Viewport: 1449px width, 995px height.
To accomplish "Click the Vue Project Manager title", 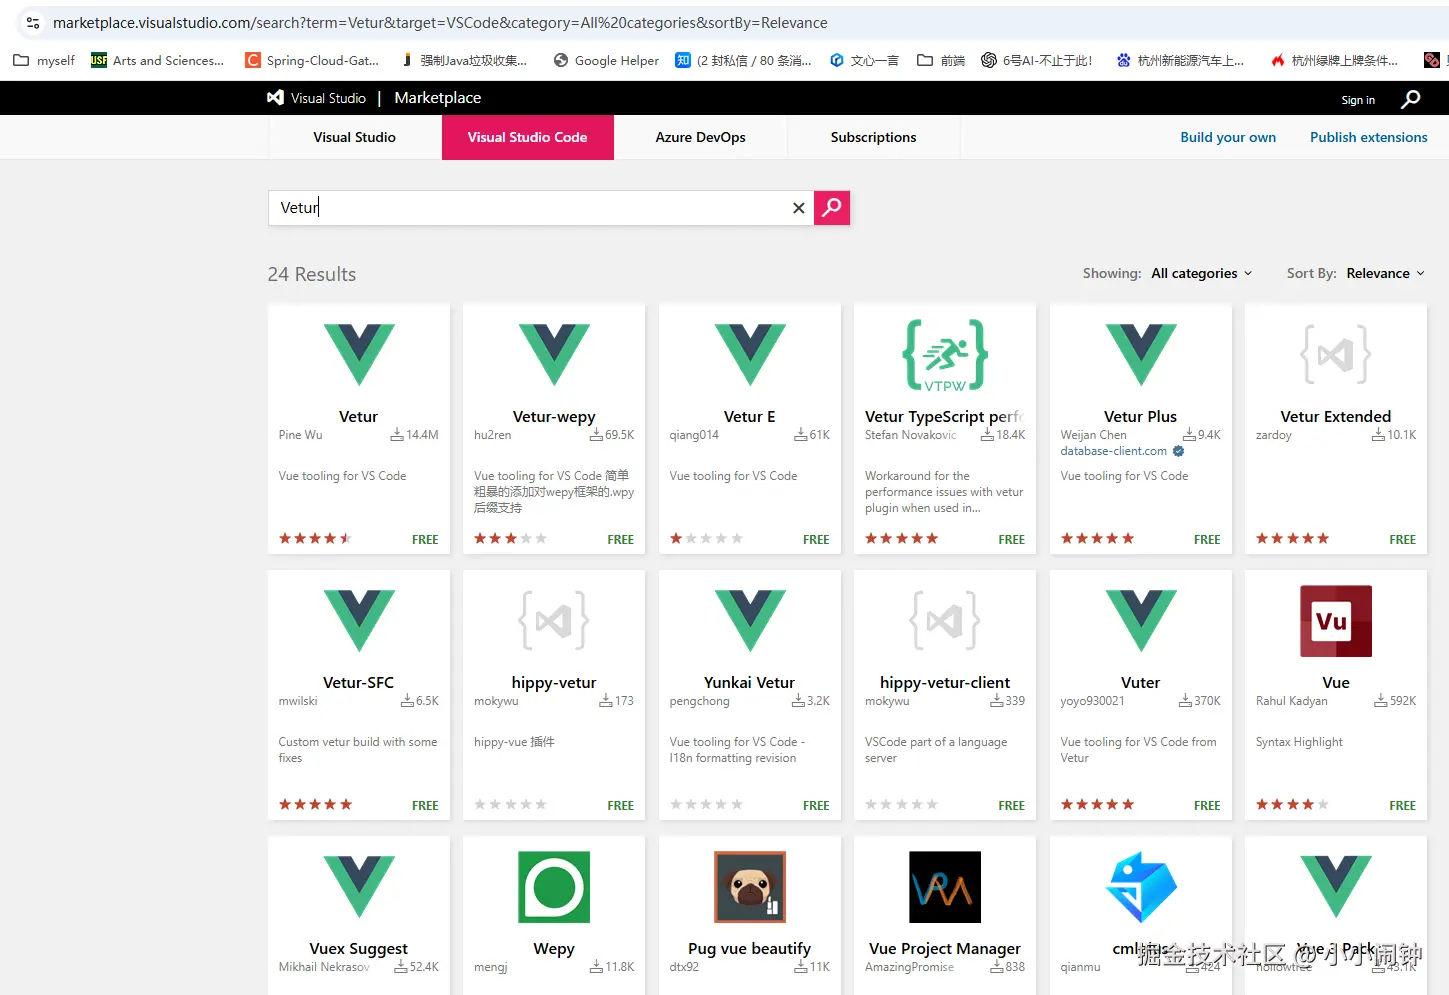I will tap(945, 948).
